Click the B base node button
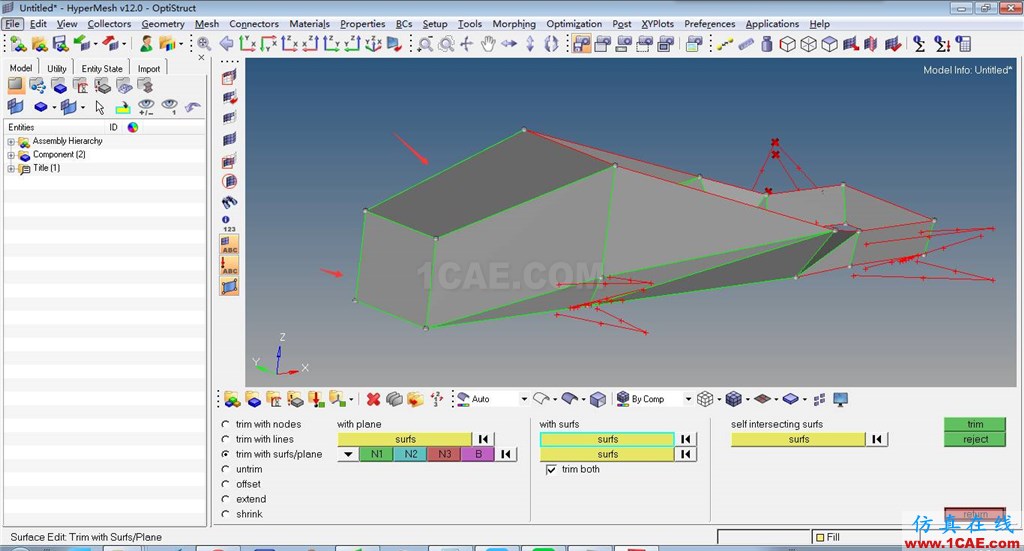This screenshot has width=1024, height=551. click(478, 454)
